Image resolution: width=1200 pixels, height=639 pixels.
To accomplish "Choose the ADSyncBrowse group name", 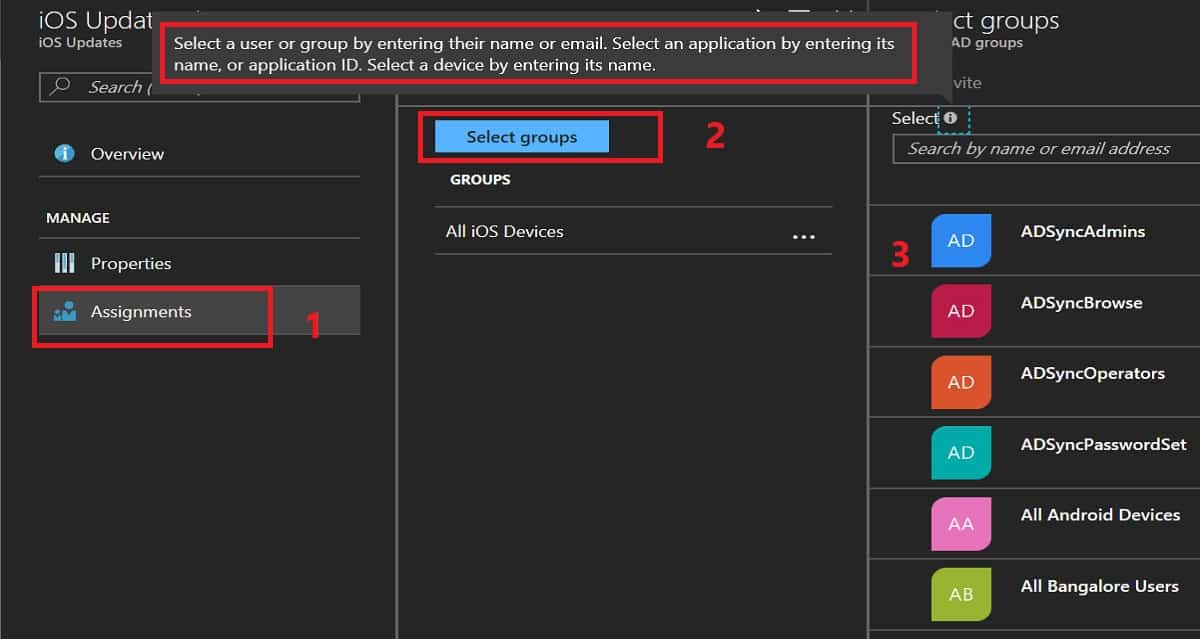I will pyautogui.click(x=1081, y=303).
